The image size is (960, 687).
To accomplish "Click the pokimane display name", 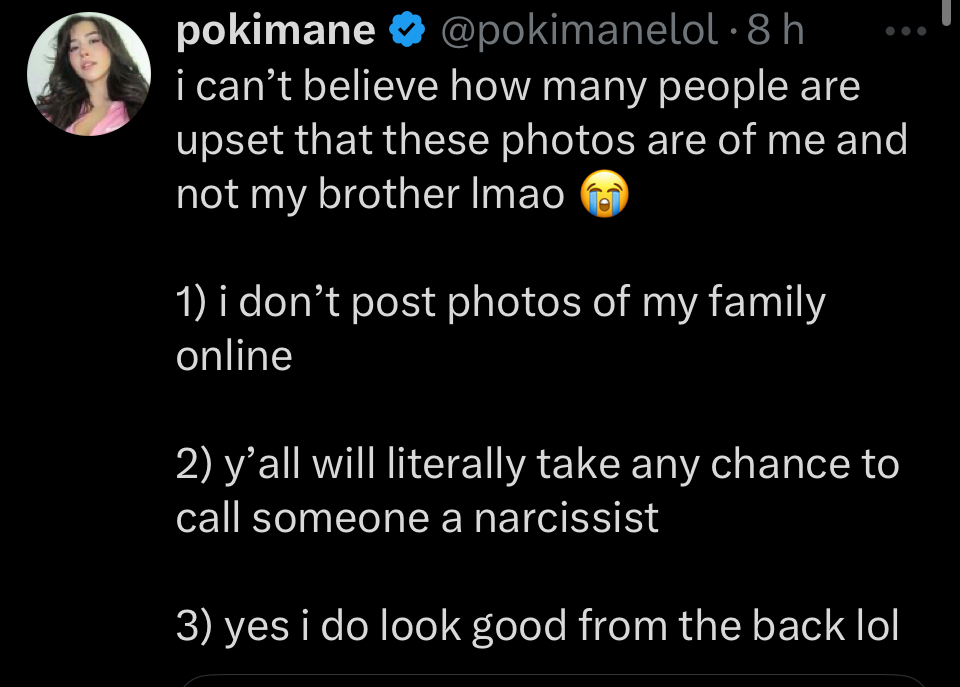I will point(276,32).
